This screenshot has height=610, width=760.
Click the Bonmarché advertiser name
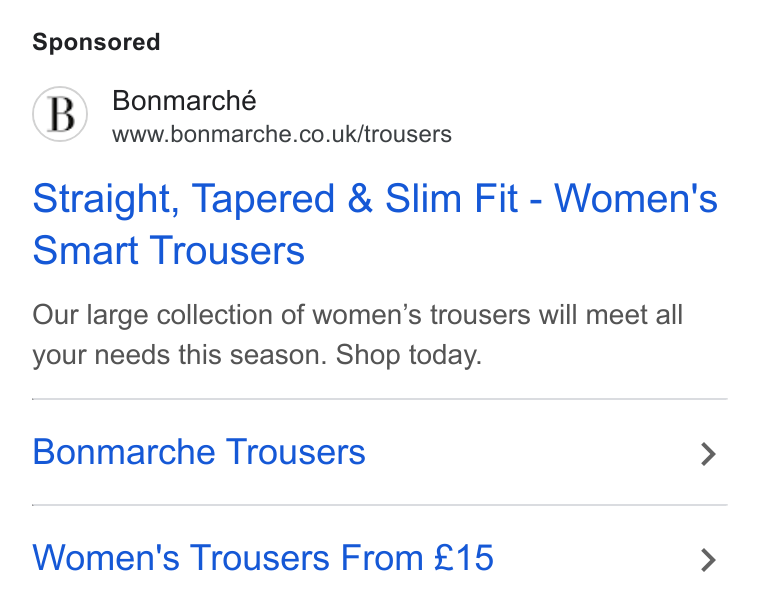coord(184,101)
